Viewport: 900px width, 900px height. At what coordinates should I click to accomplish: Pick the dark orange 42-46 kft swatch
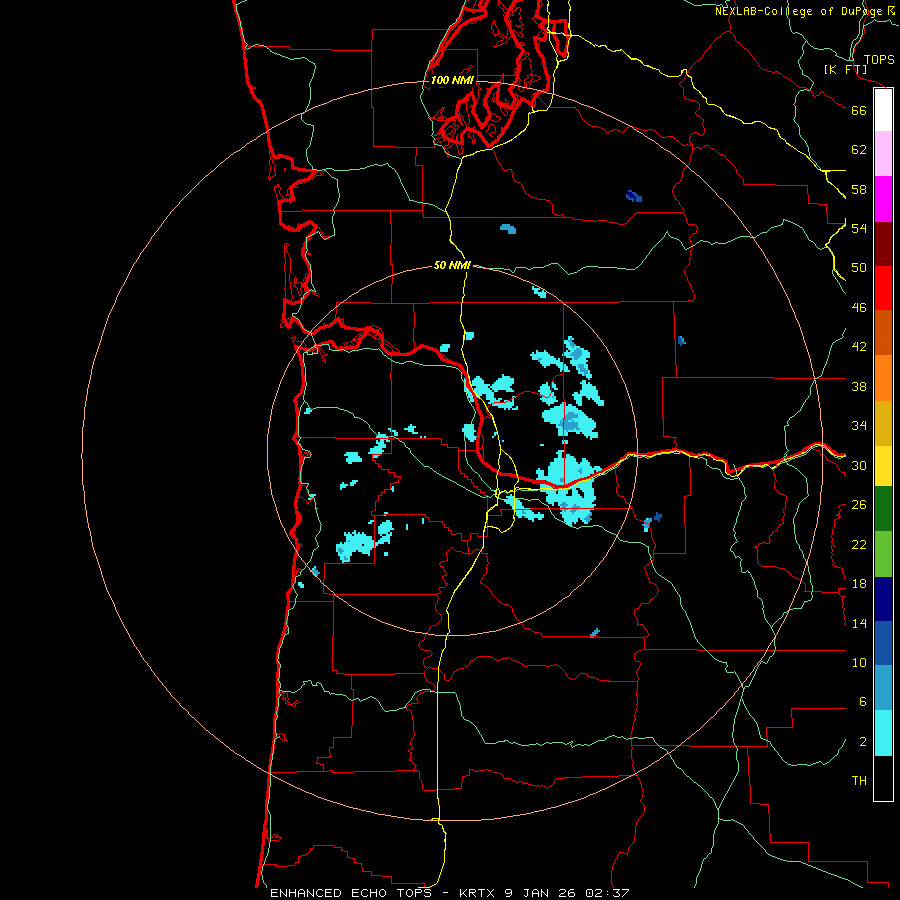pos(883,332)
